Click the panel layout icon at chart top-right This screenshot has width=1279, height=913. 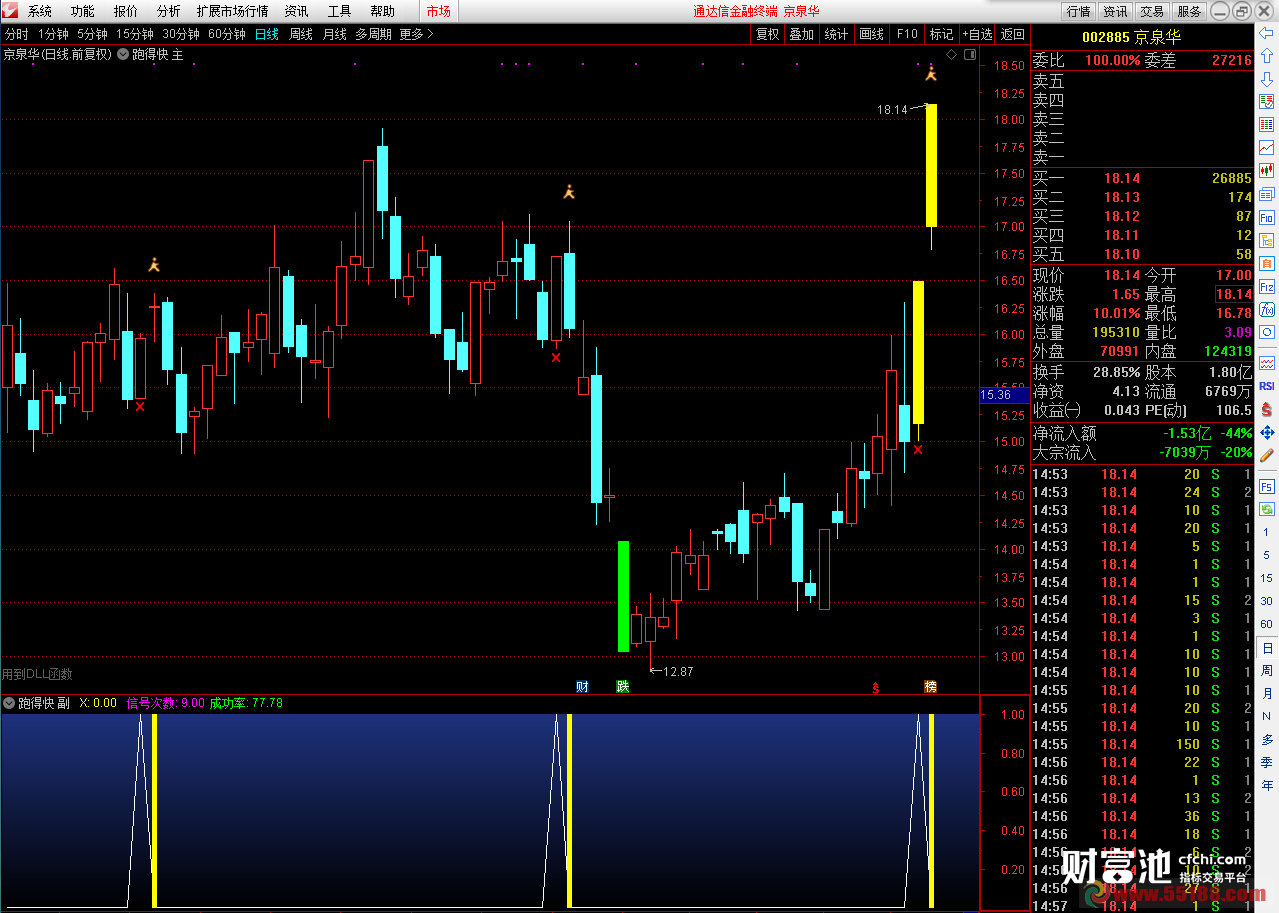969,55
